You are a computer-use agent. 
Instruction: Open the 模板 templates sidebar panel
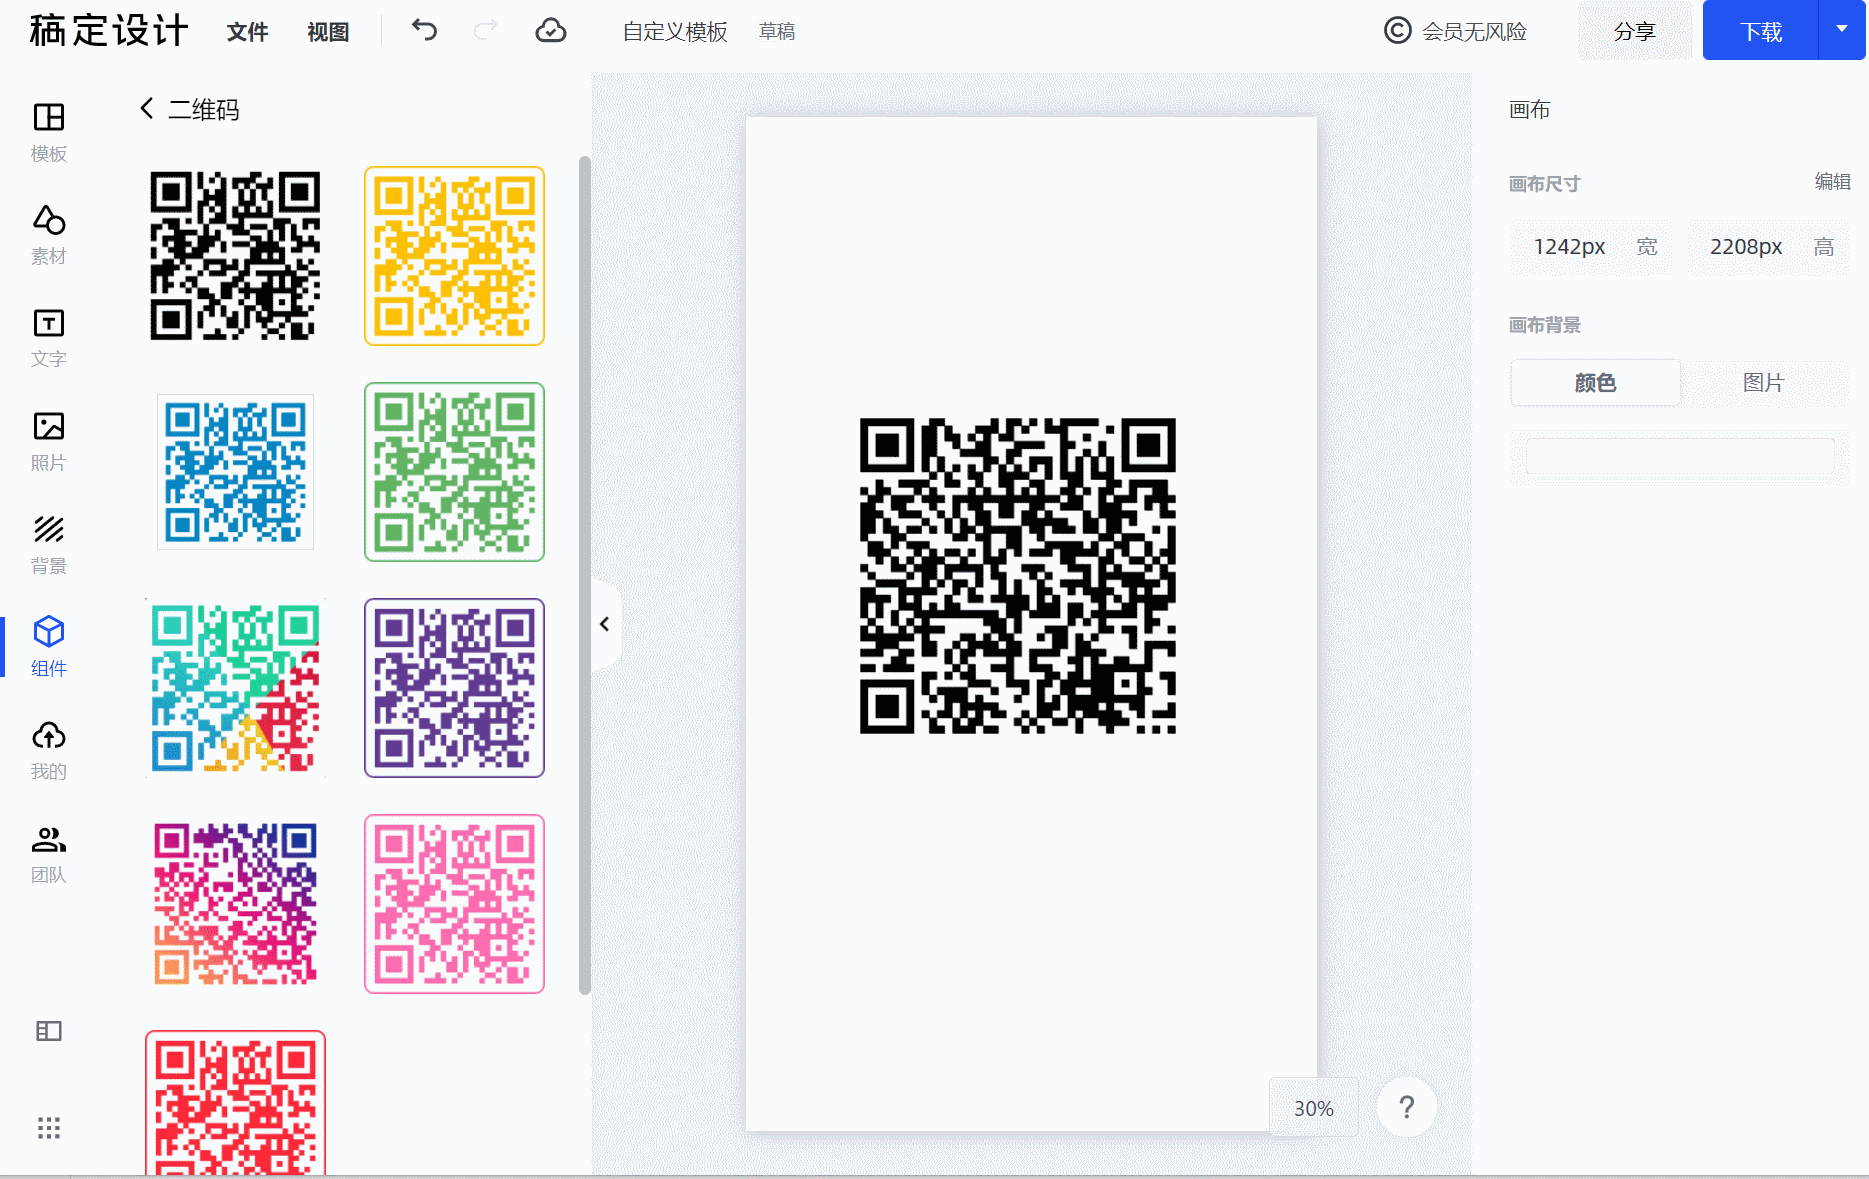point(48,132)
